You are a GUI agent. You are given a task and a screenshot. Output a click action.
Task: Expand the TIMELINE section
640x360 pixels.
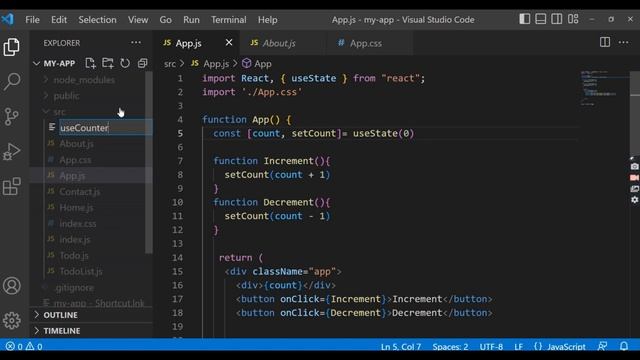coord(62,331)
